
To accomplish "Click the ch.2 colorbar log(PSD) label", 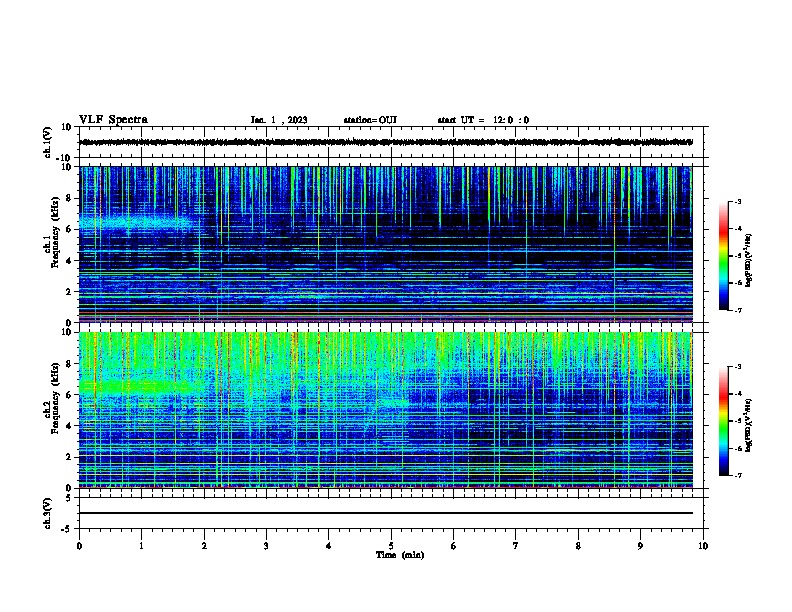I will pyautogui.click(x=748, y=425).
